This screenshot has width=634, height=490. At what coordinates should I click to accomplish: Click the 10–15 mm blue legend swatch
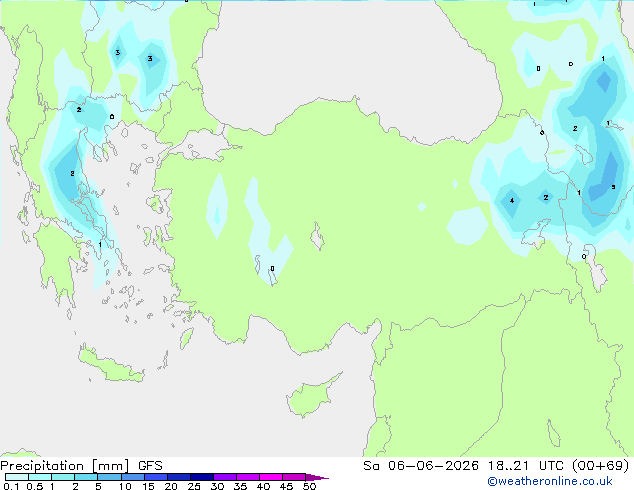132,477
